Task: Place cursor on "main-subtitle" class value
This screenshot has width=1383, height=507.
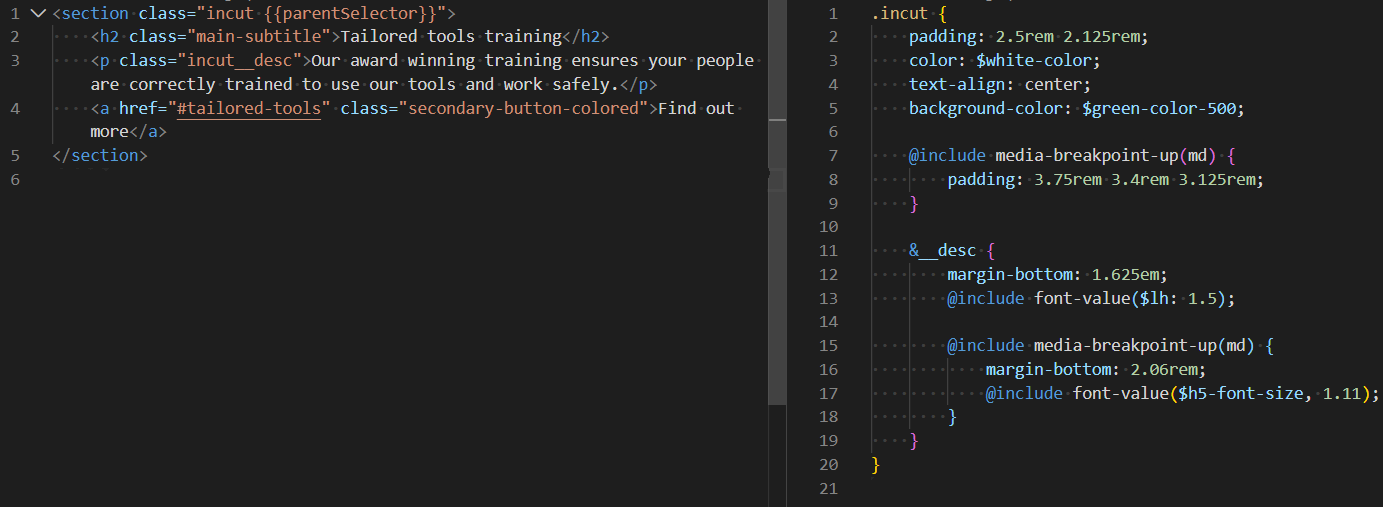Action: [259, 37]
